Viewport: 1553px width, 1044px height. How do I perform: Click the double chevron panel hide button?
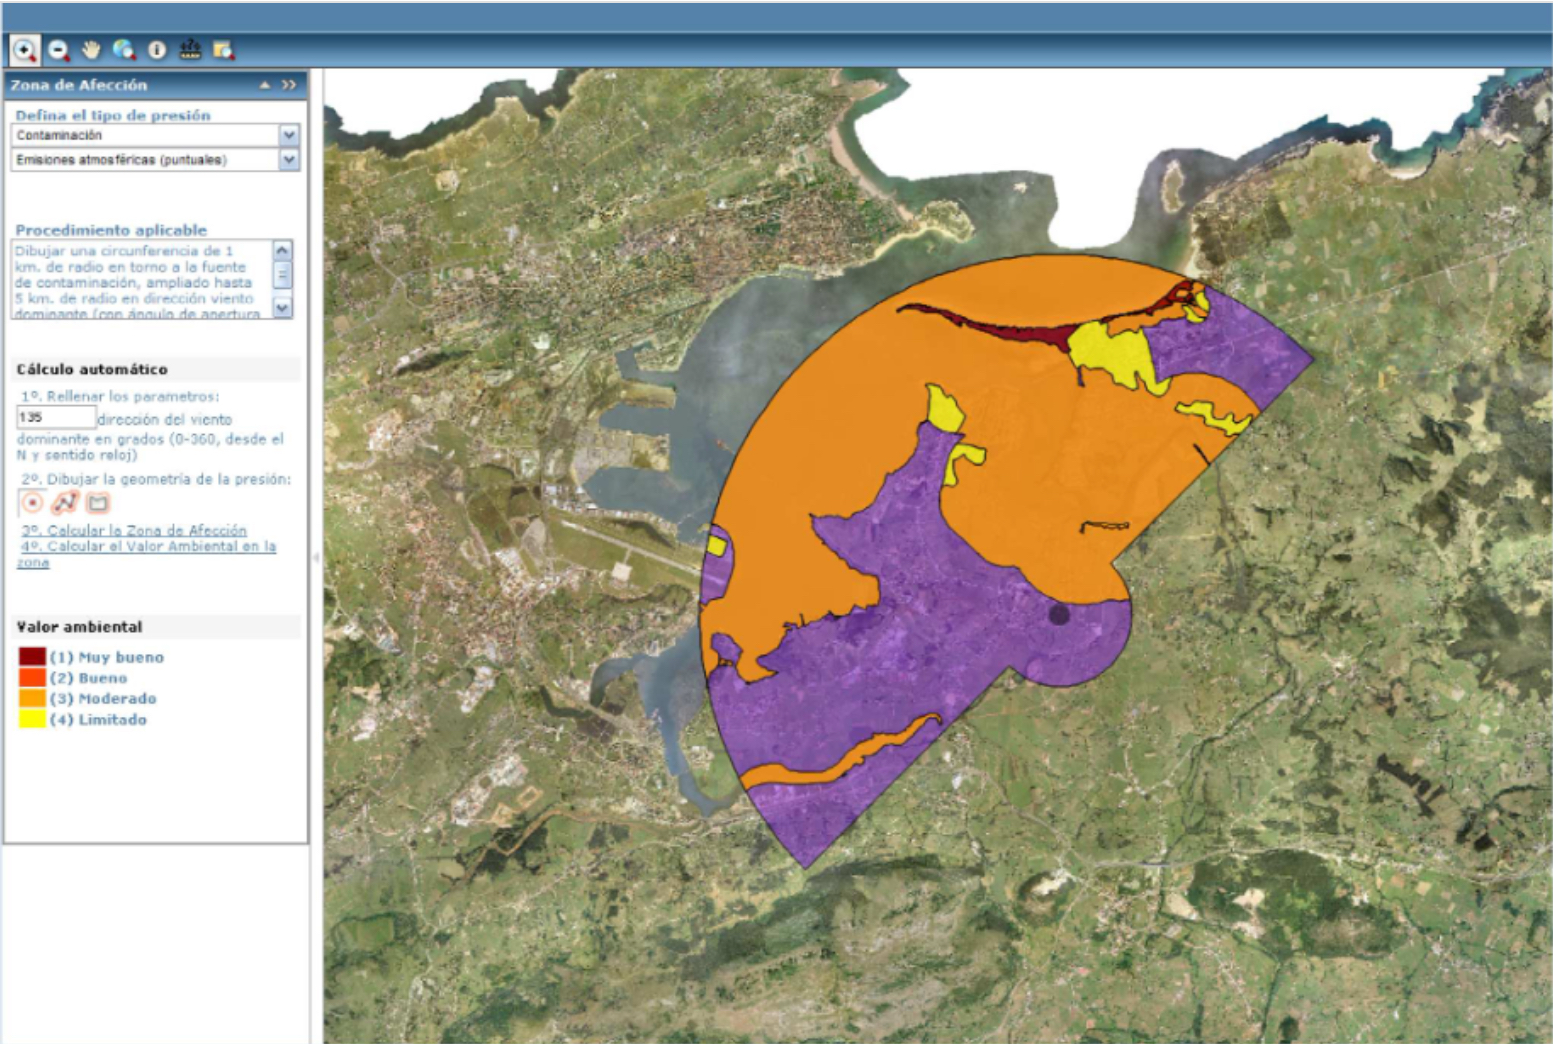[289, 85]
